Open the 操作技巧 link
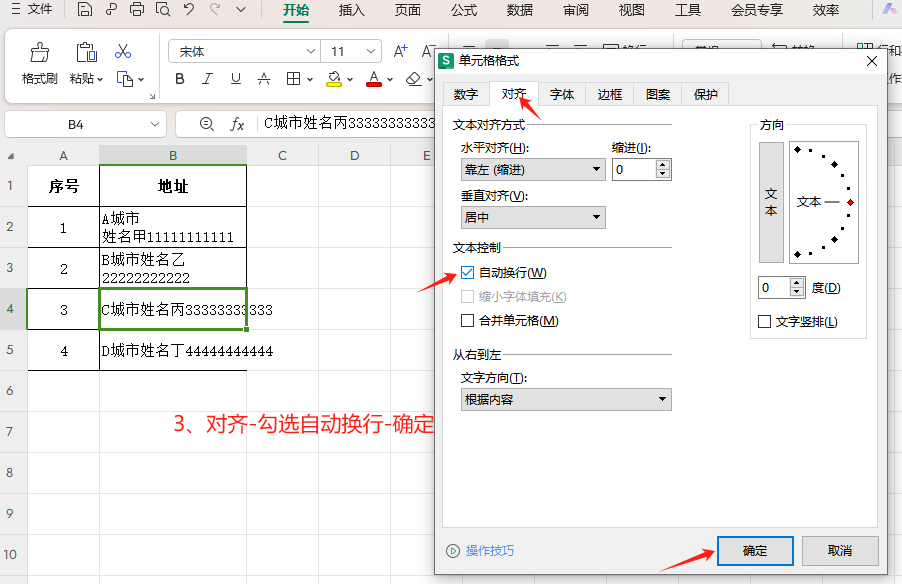Viewport: 902px width, 584px height. 490,551
